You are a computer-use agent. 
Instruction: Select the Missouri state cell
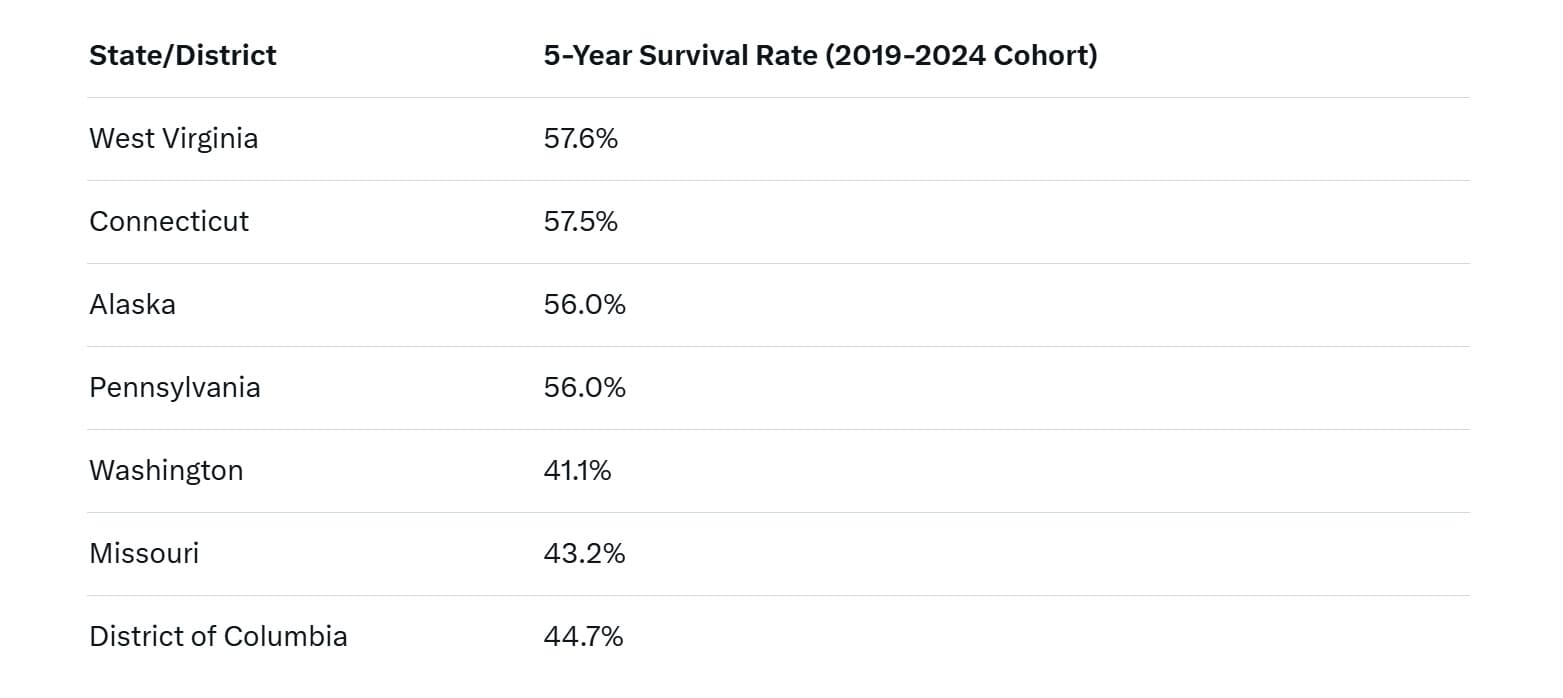coord(144,553)
